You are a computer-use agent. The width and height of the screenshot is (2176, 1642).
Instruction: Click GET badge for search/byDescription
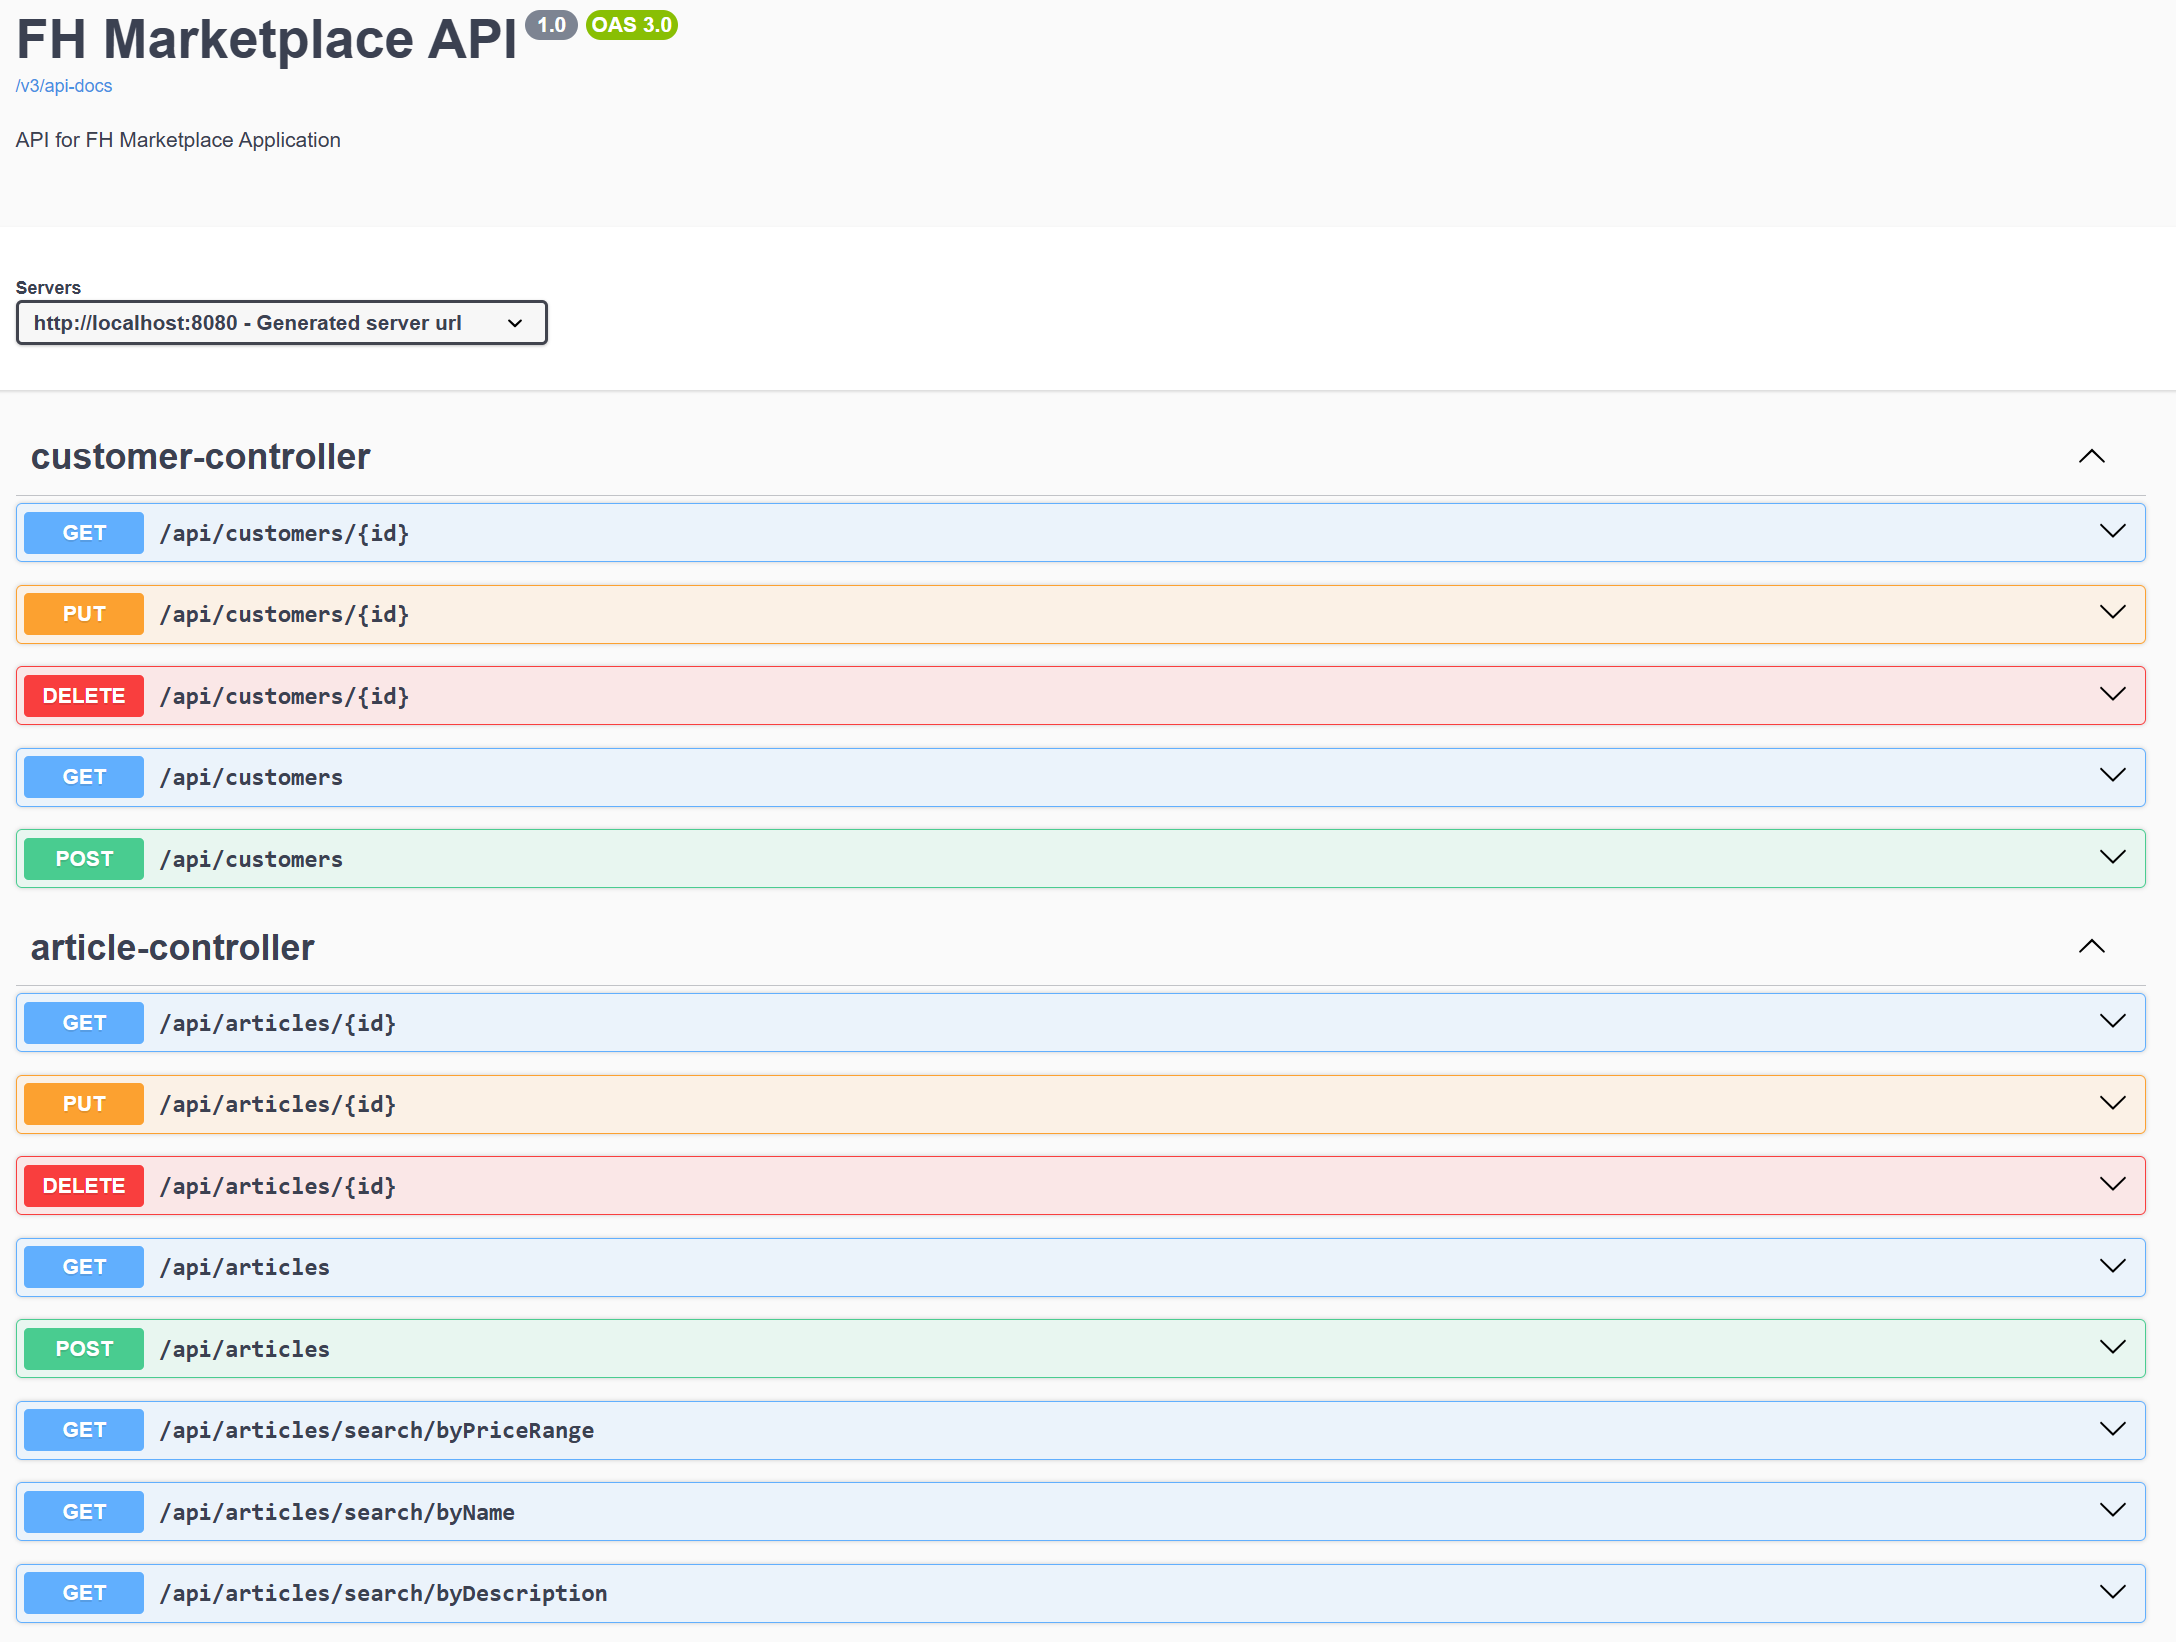click(x=84, y=1593)
